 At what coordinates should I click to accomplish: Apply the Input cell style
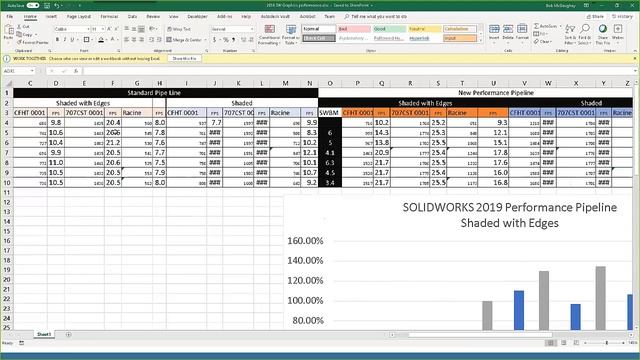pos(460,38)
